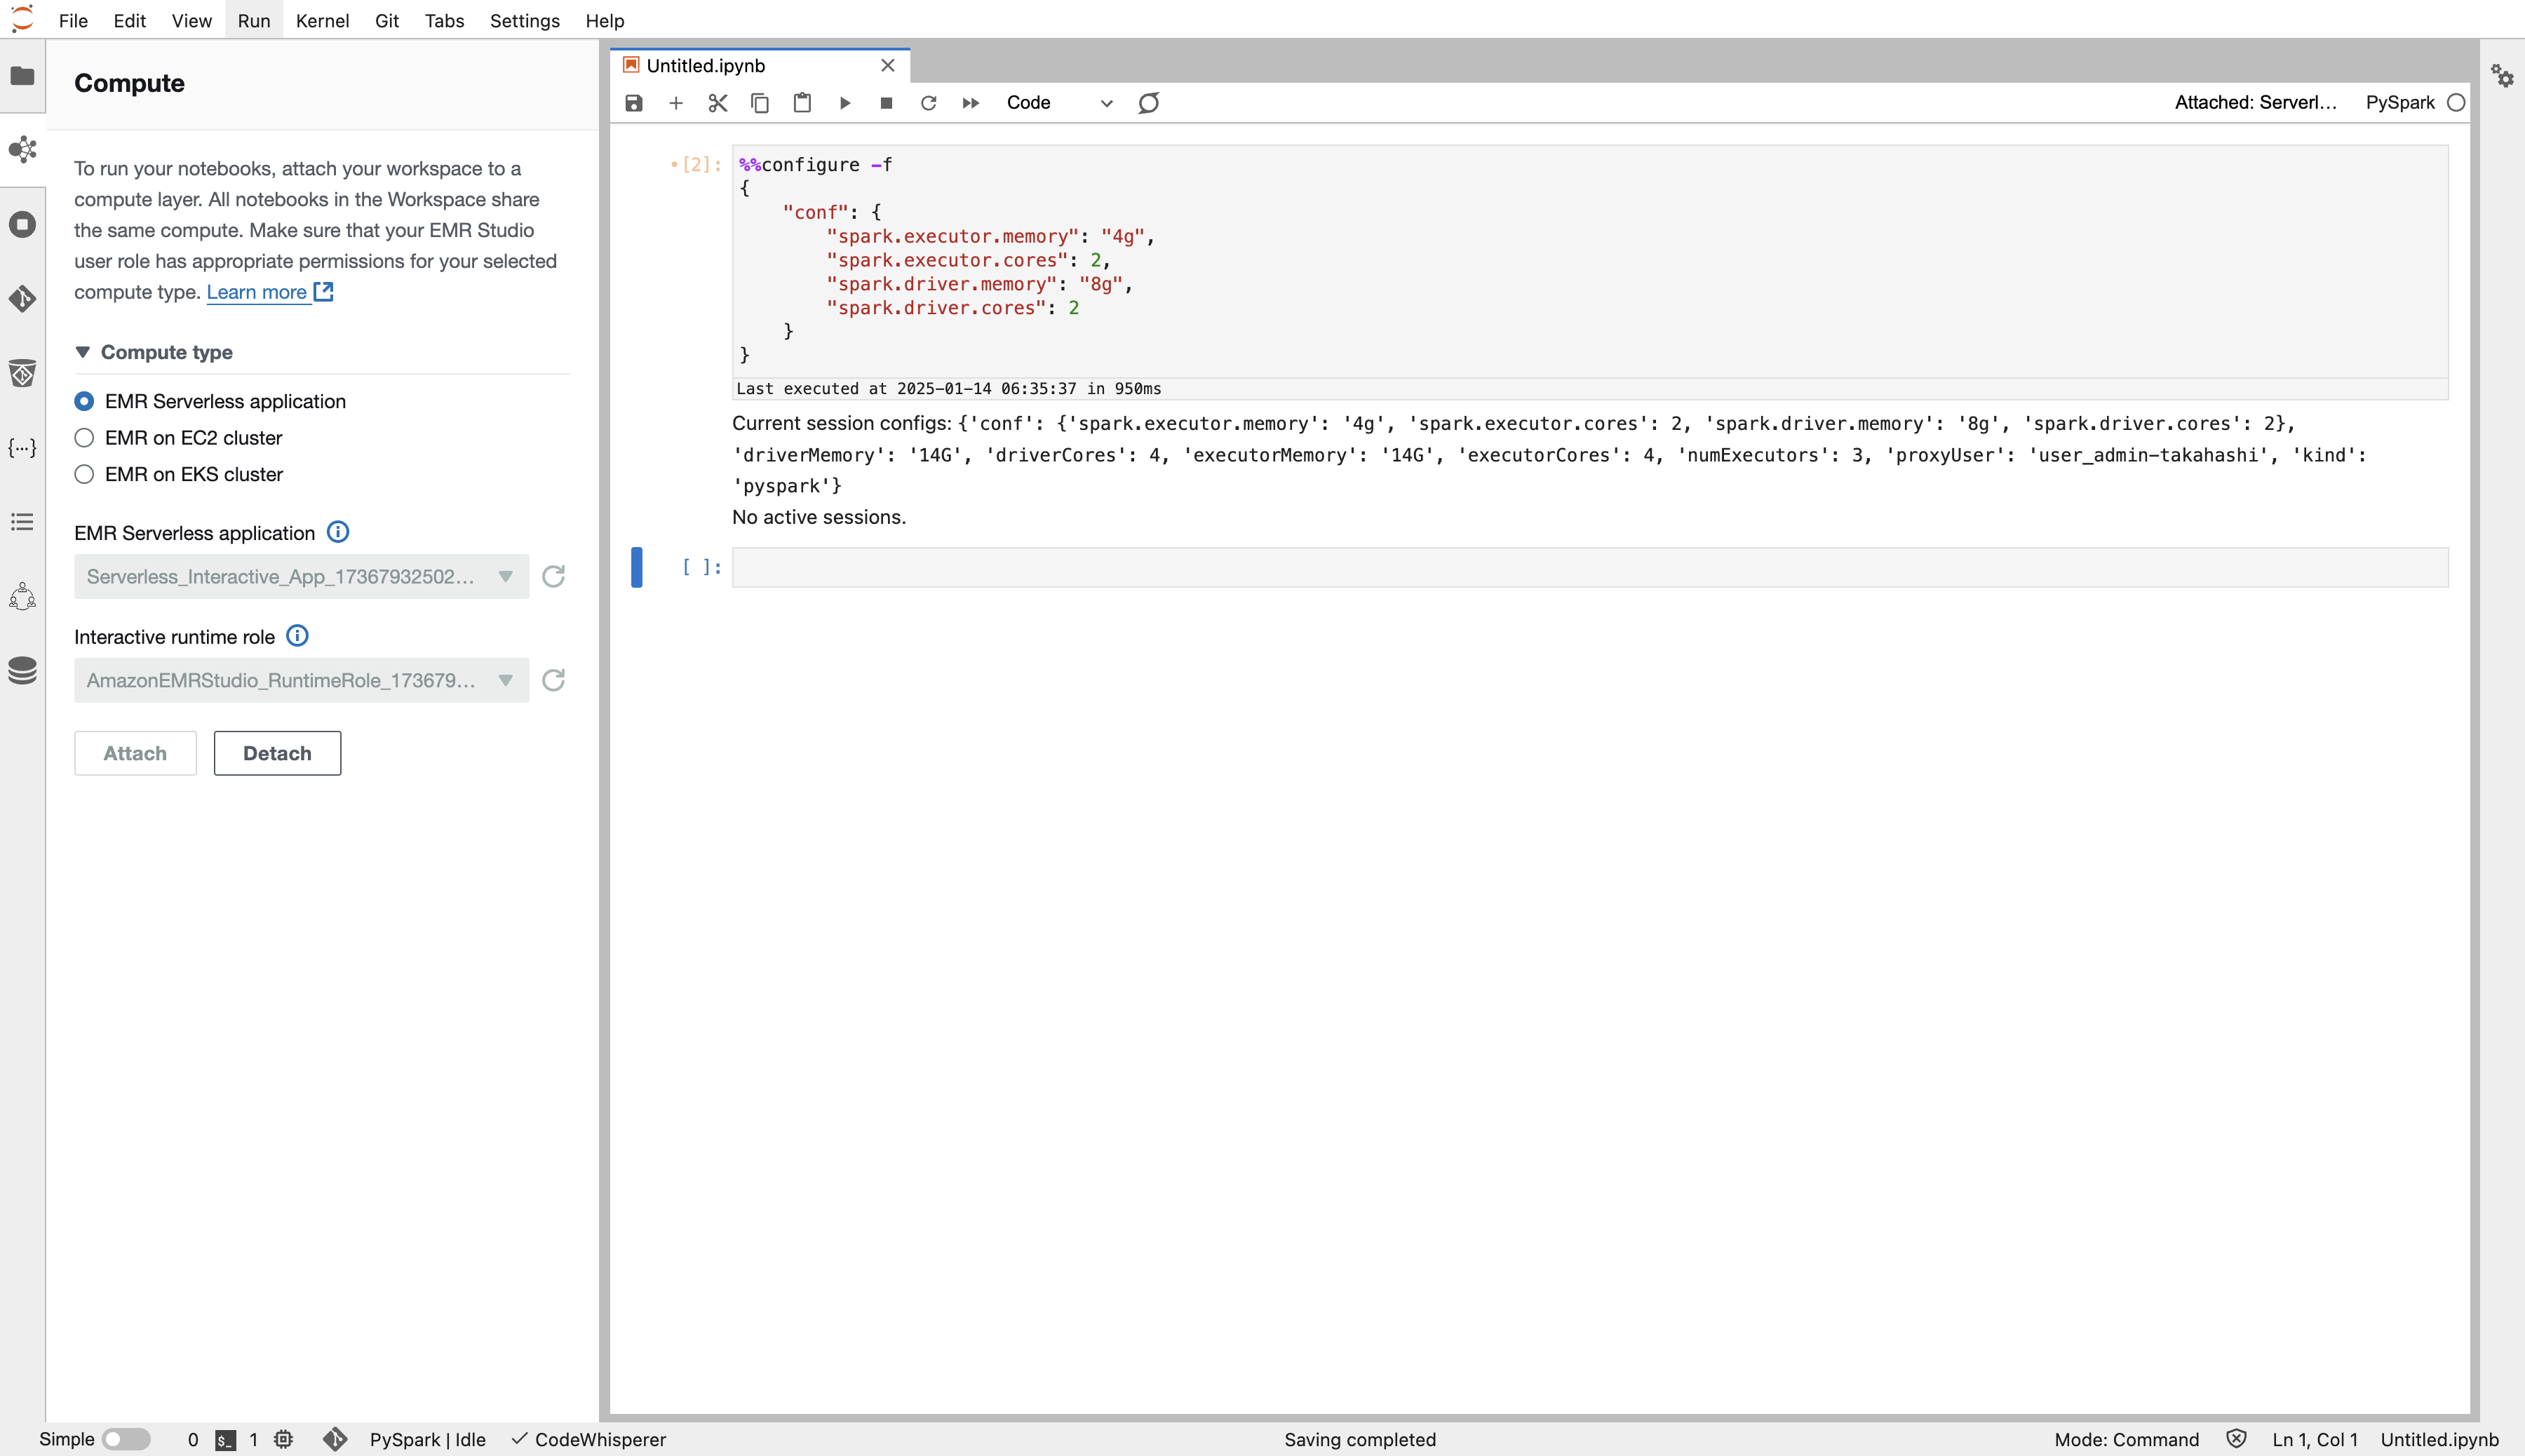Collapse the Compute type section
The height and width of the screenshot is (1456, 2525).
tap(83, 352)
